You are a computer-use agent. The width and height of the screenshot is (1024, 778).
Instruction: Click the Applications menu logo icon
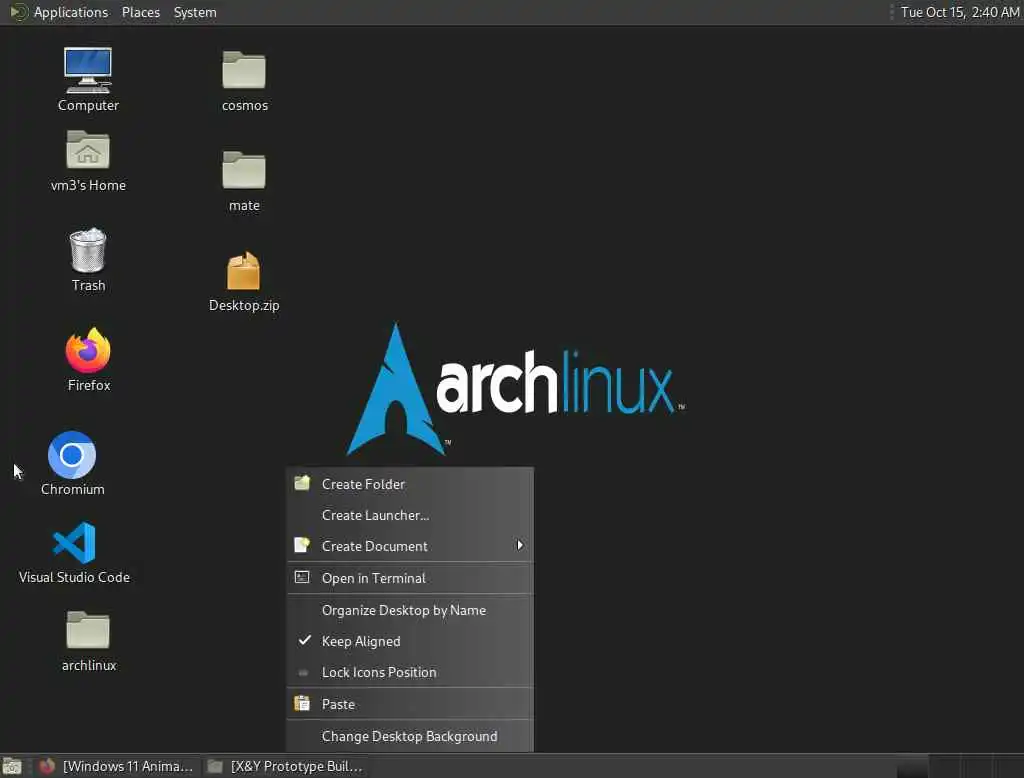pos(18,12)
